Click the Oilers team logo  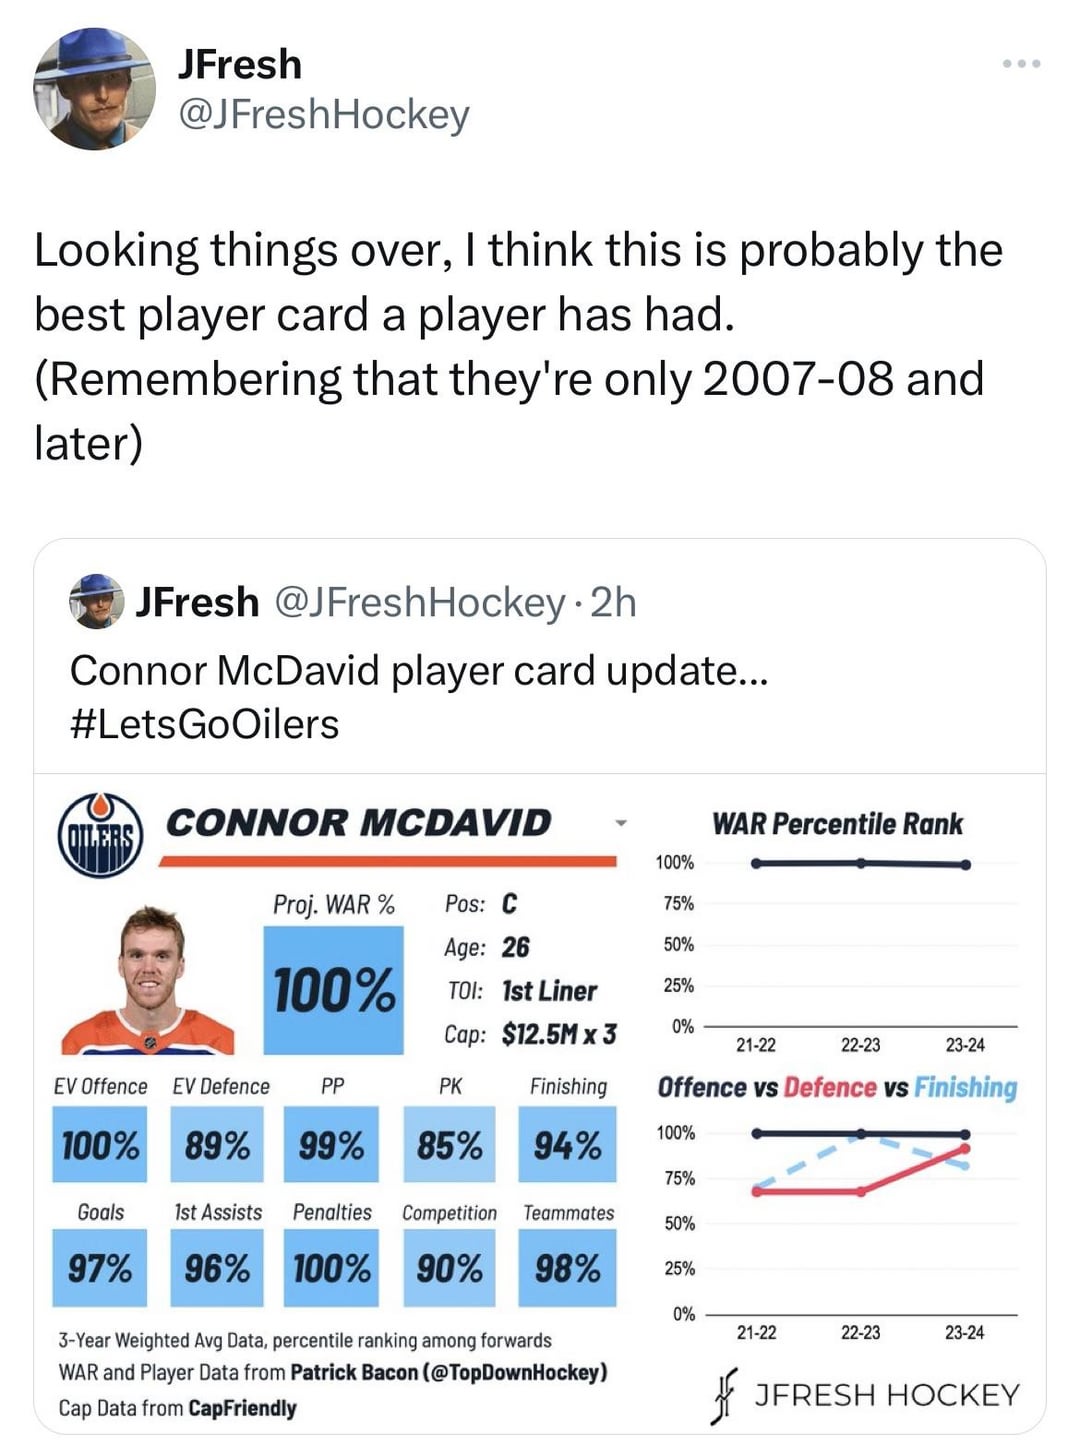click(100, 835)
